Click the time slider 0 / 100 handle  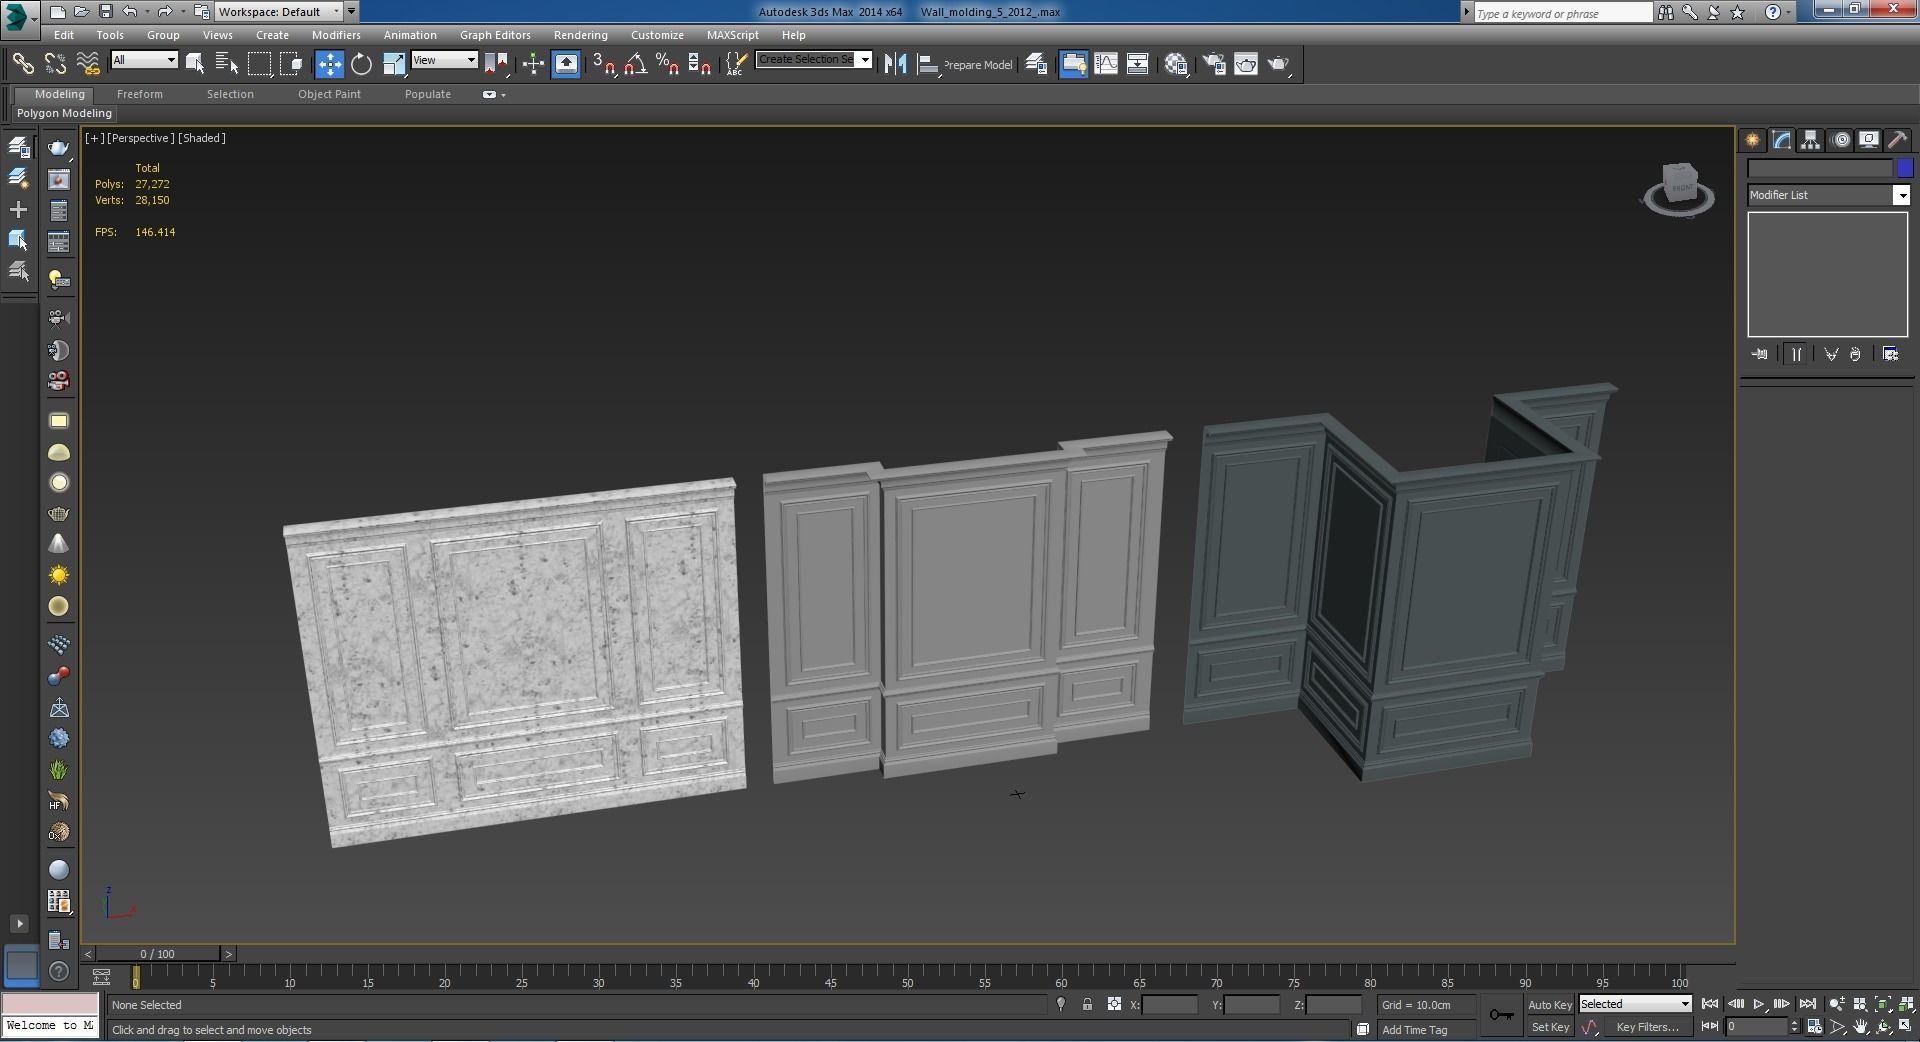pos(157,954)
